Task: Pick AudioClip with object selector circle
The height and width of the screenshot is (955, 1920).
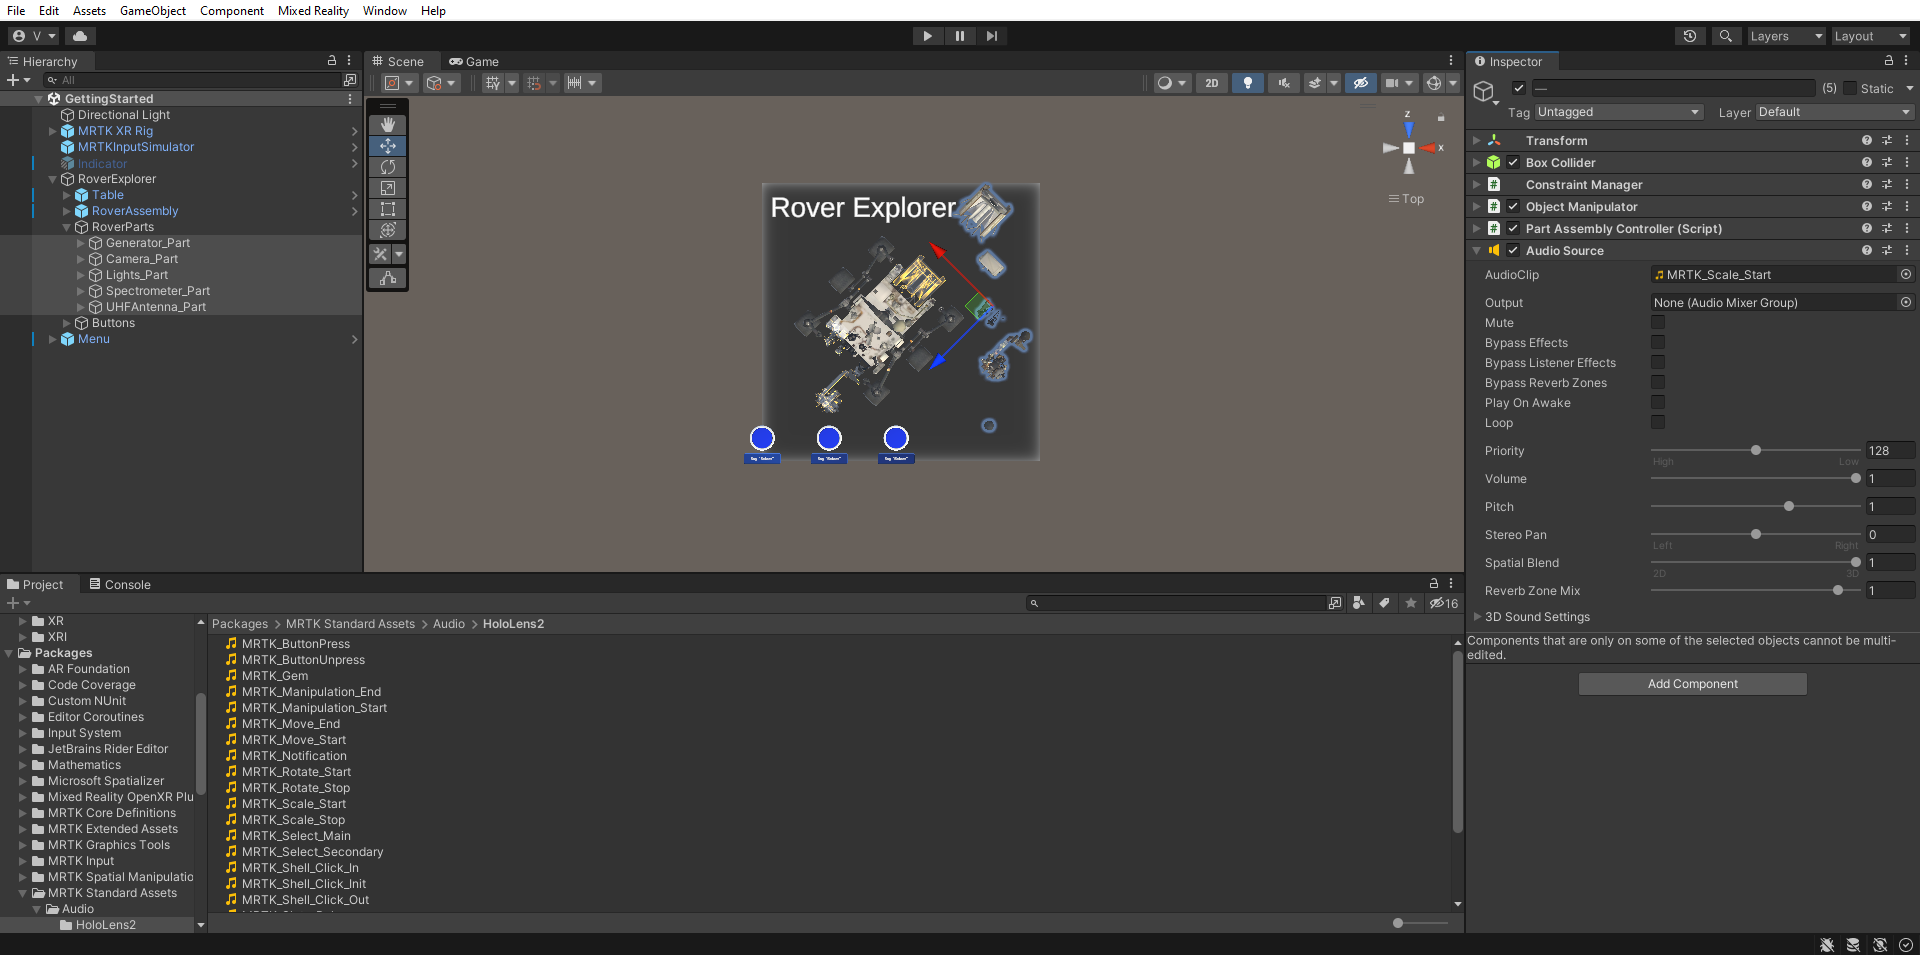Action: 1906,274
